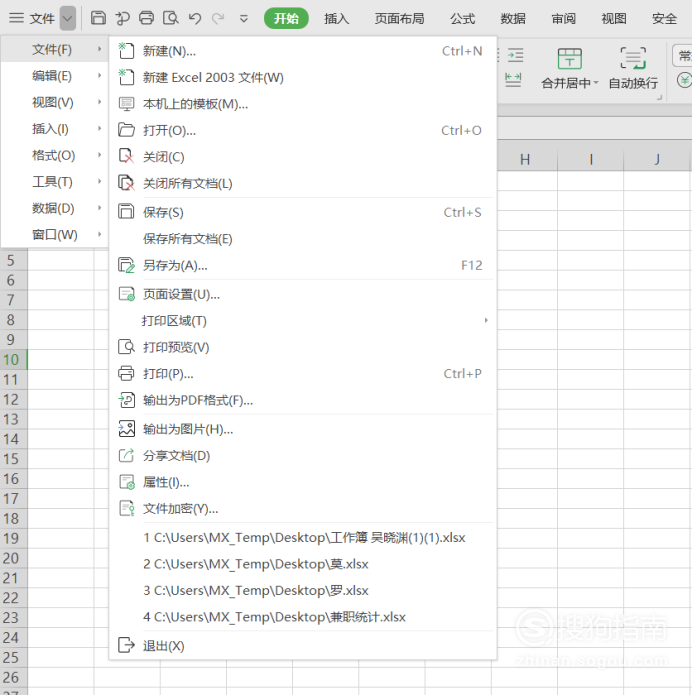Choose 属性(I)... menu entry
Image resolution: width=692 pixels, height=695 pixels.
[x=303, y=482]
